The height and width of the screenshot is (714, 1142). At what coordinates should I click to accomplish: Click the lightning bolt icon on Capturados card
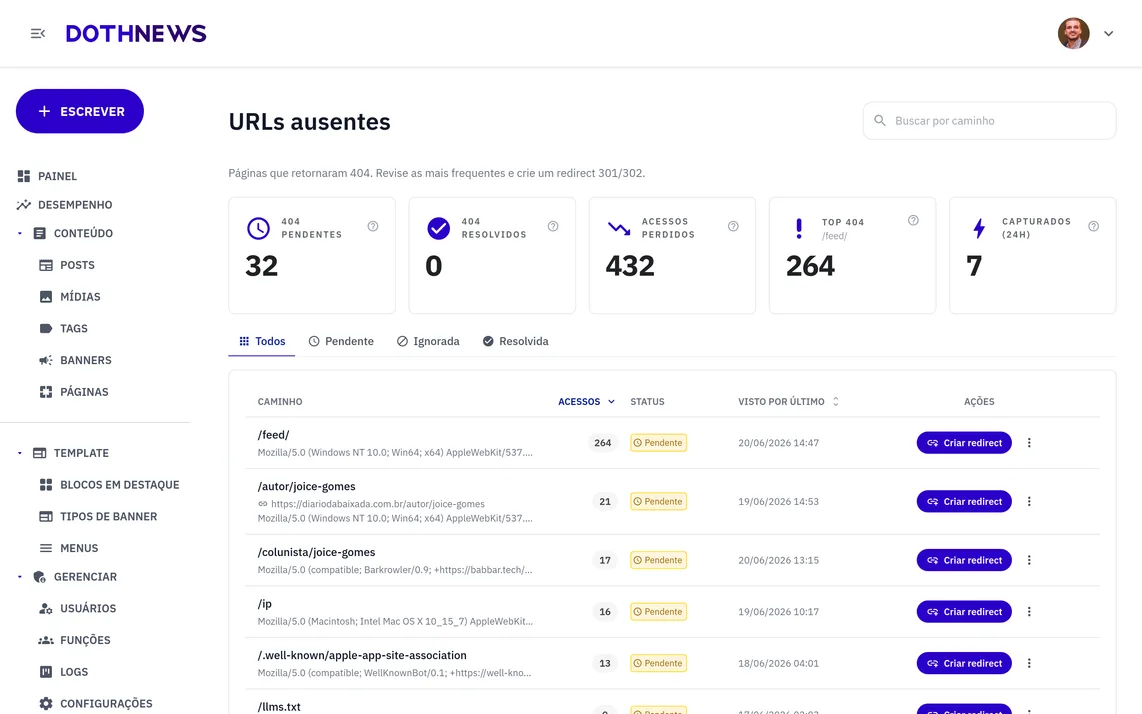[x=979, y=229]
